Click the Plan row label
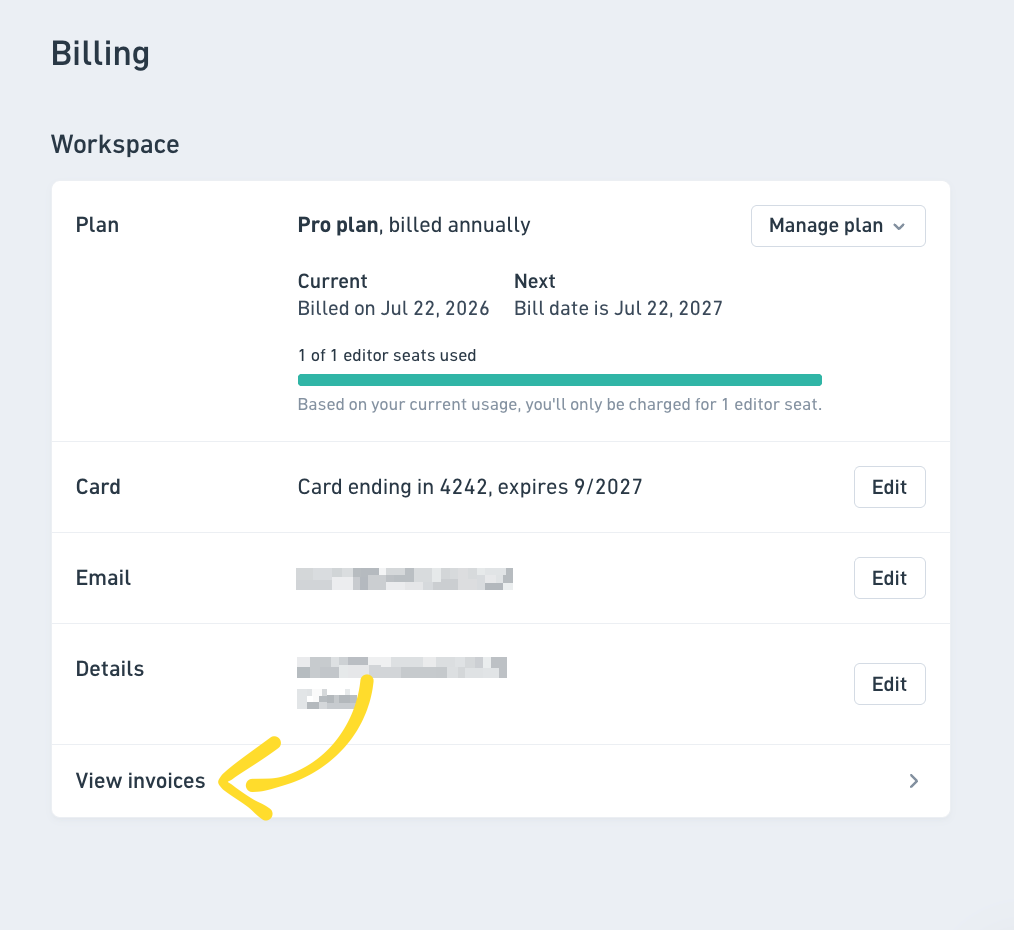This screenshot has width=1014, height=930. 97,225
